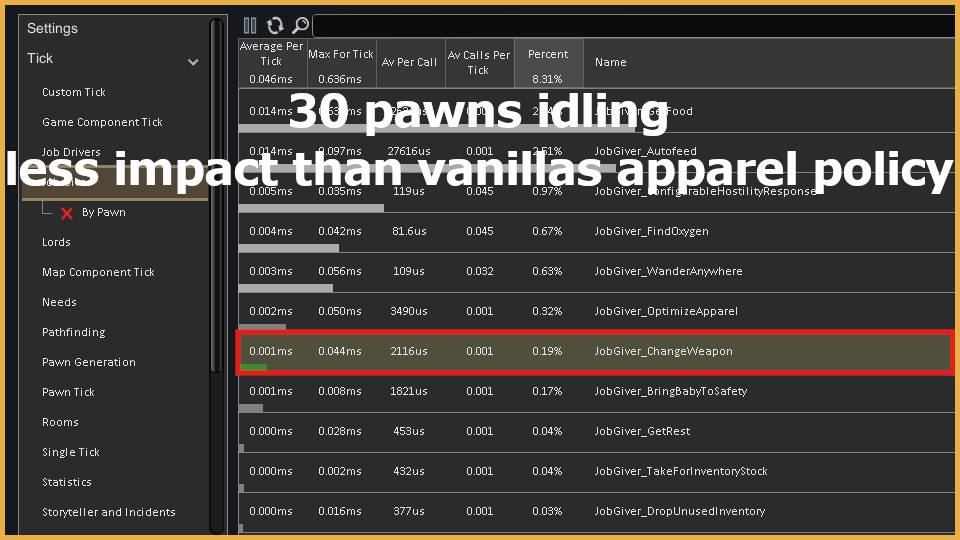Select JobGiver_ChangeWeapon row

[596, 351]
